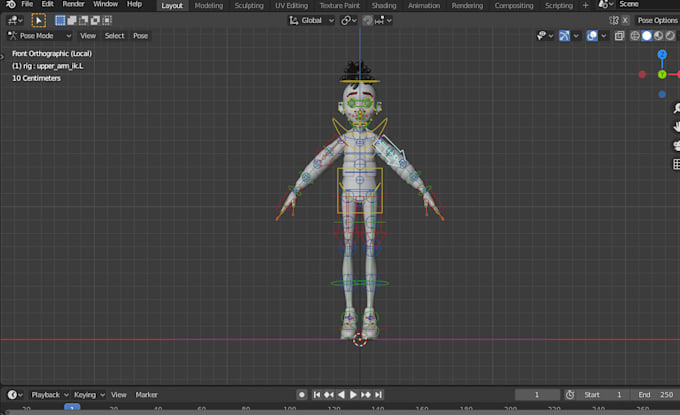Click the zoom view magnifier icon

click(x=676, y=108)
